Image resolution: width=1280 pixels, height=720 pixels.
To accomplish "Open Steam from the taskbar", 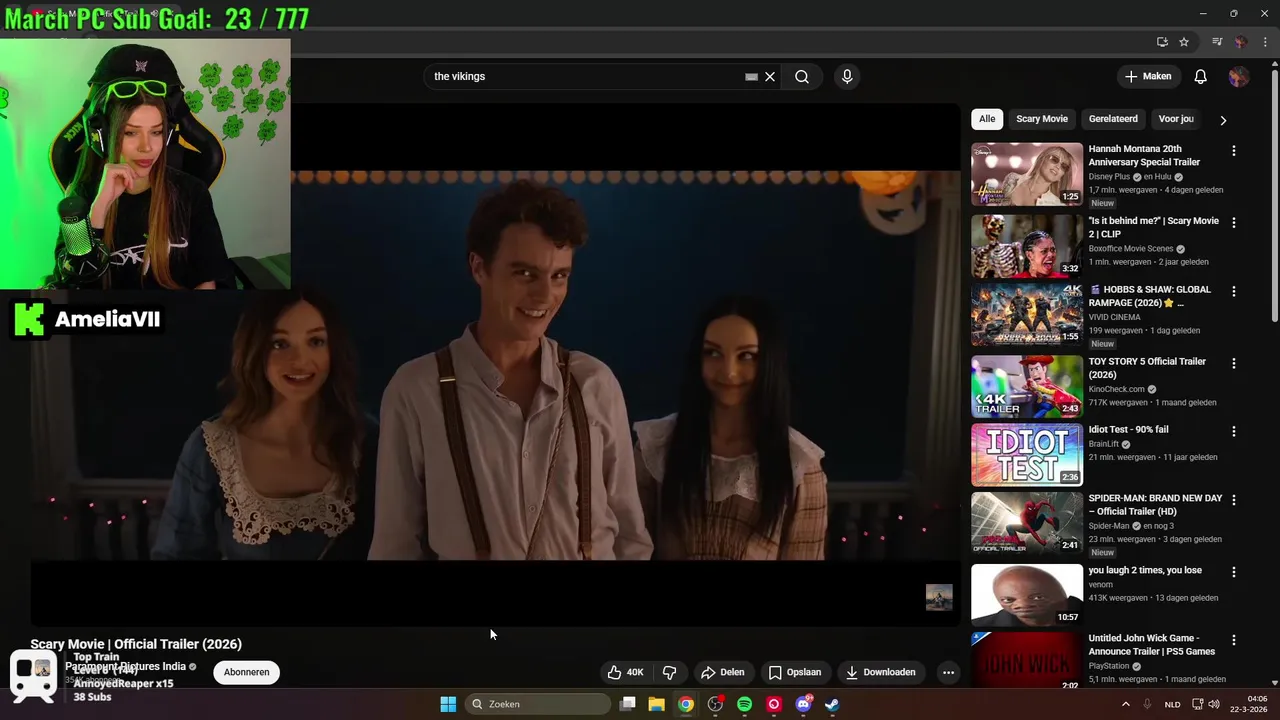I will coord(832,704).
